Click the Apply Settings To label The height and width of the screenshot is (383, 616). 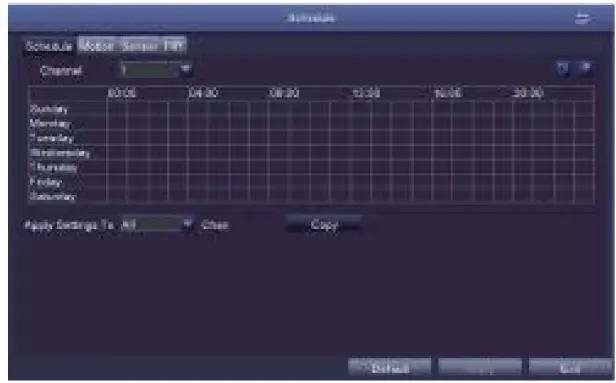tap(69, 225)
